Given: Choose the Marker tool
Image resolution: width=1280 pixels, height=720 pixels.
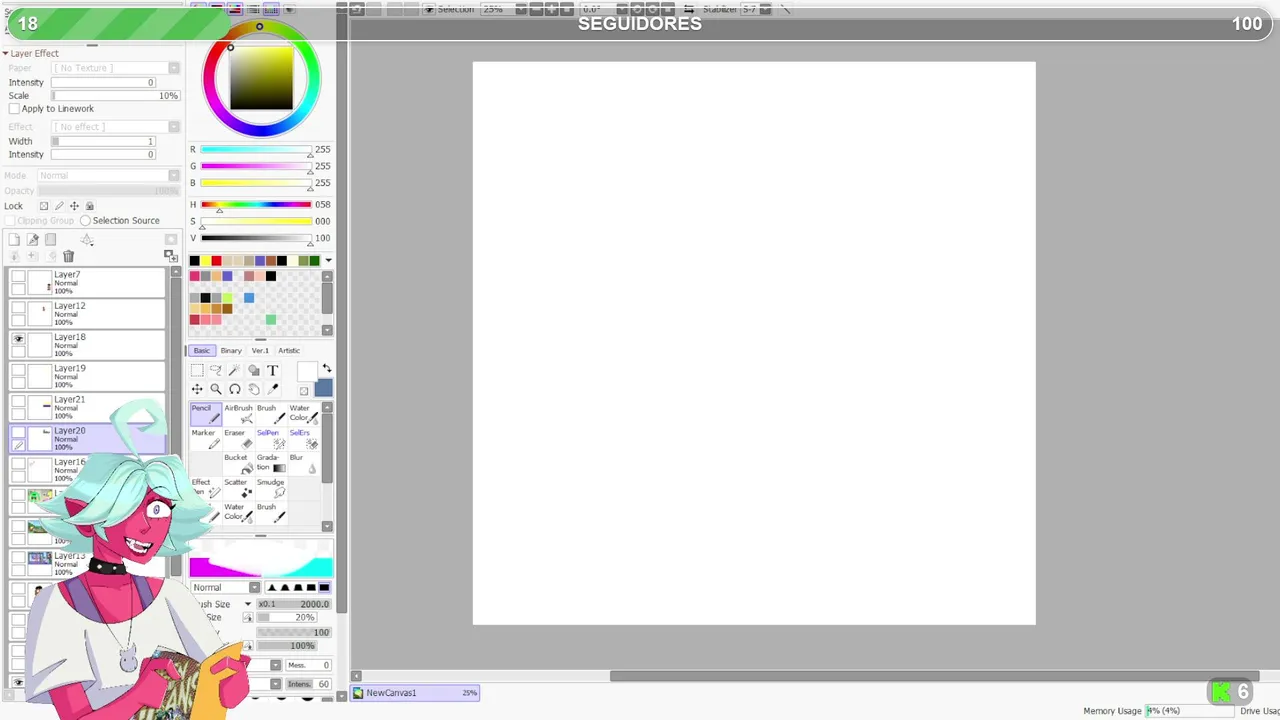Looking at the screenshot, I should click(205, 439).
